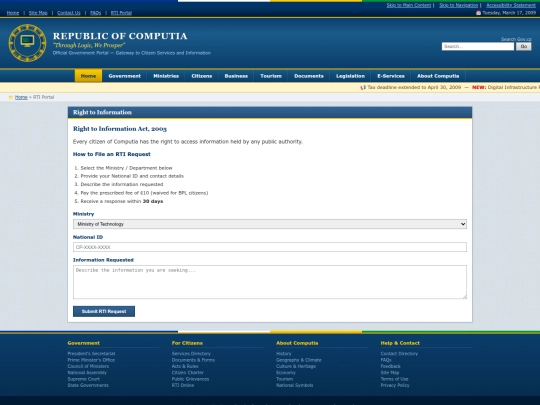
Task: Open Contact Us link in top bar
Action: click(x=69, y=13)
